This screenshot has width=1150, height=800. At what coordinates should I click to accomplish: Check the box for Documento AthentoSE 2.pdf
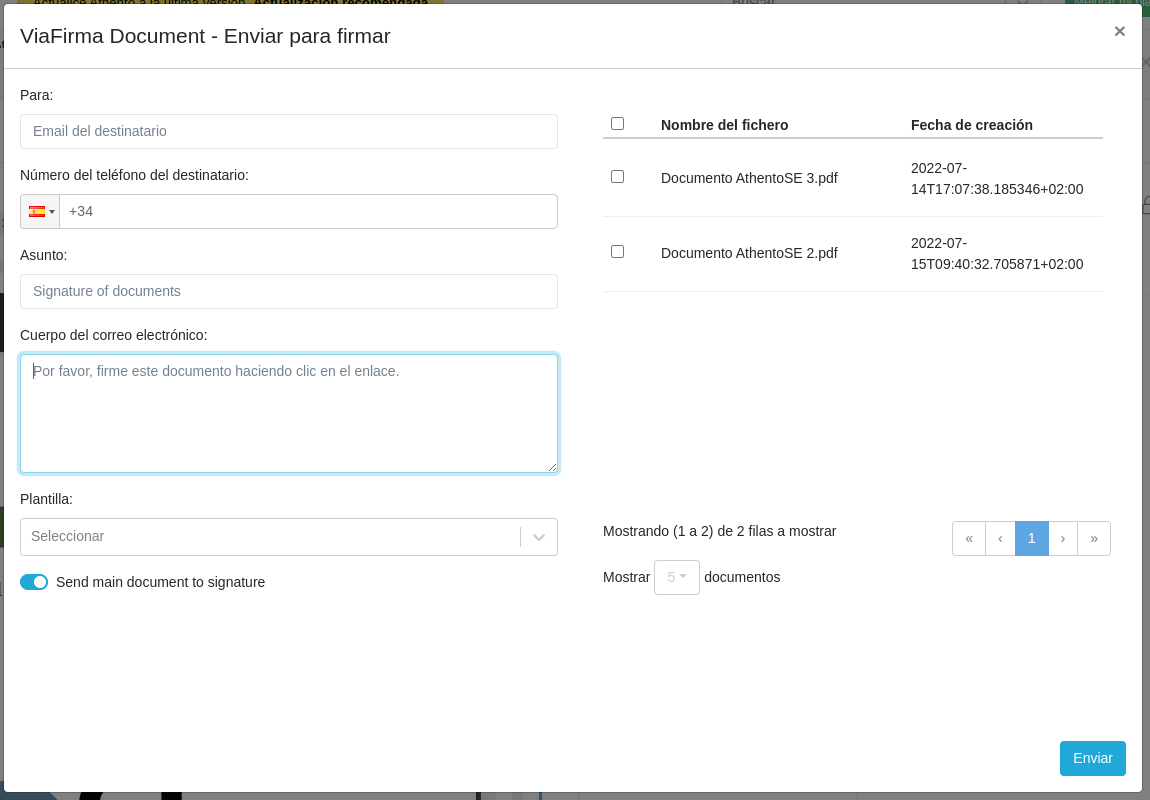click(617, 252)
